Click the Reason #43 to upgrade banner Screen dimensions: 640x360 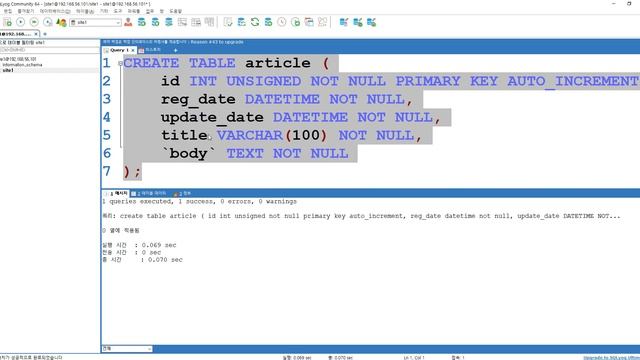[217, 42]
